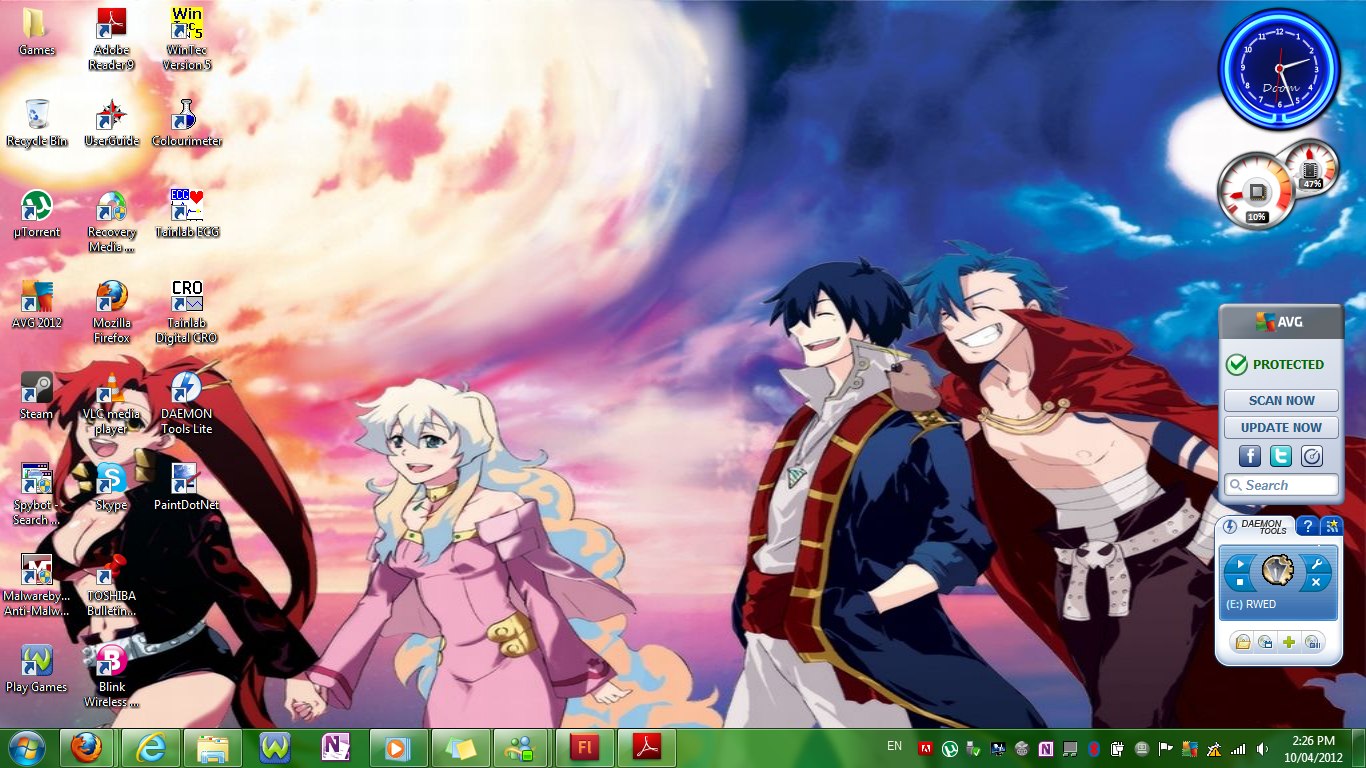Click the Bluetooth tray icon
Image resolution: width=1366 pixels, height=768 pixels.
(x=1094, y=748)
